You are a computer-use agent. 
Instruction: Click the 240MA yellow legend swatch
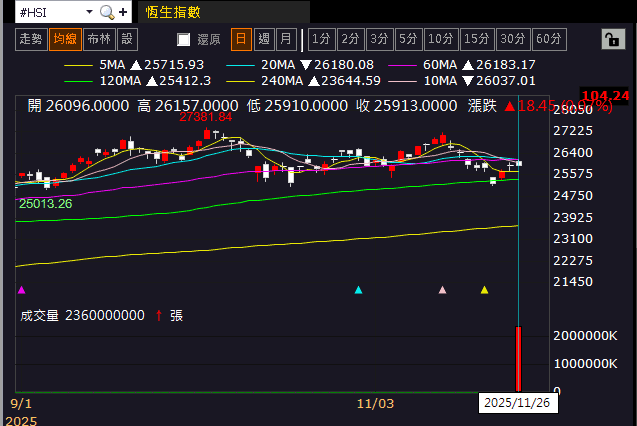click(240, 81)
